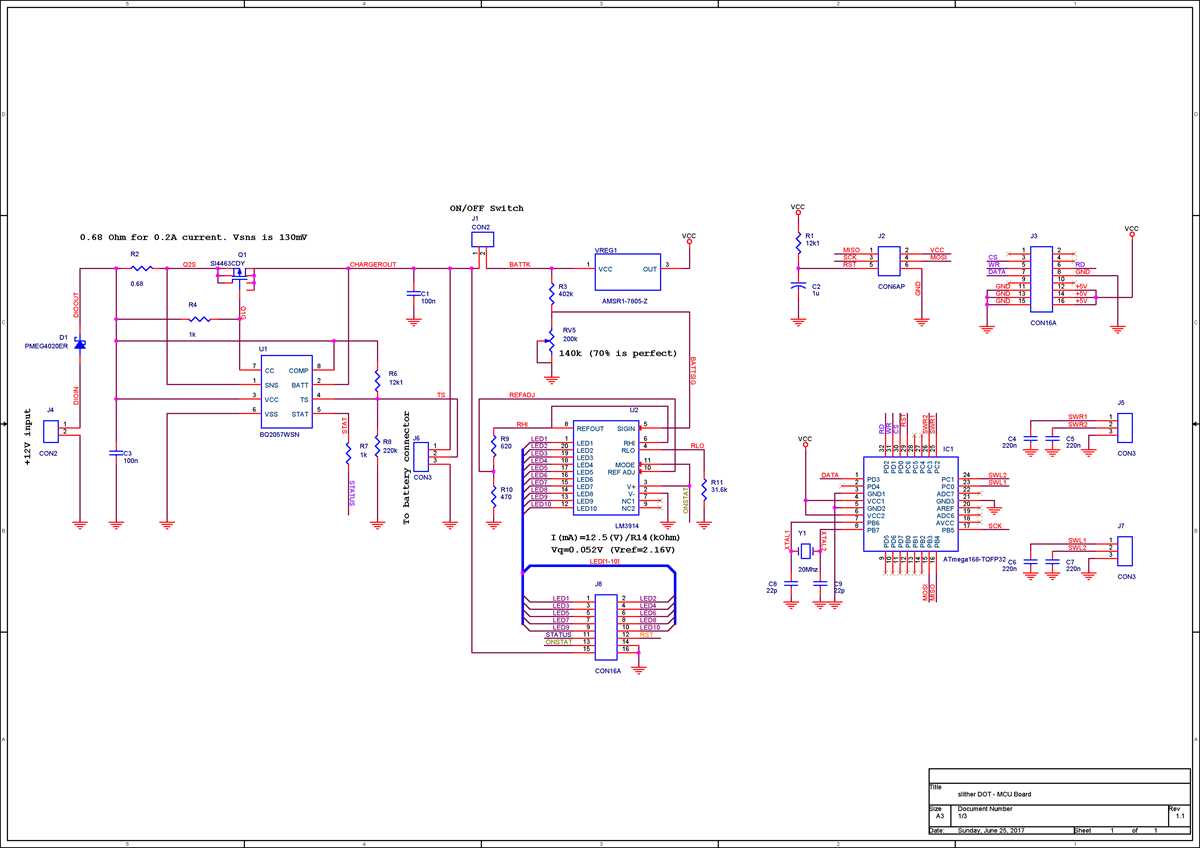Select capacitor C2 1u symbol
This screenshot has width=1200, height=848.
click(798, 285)
